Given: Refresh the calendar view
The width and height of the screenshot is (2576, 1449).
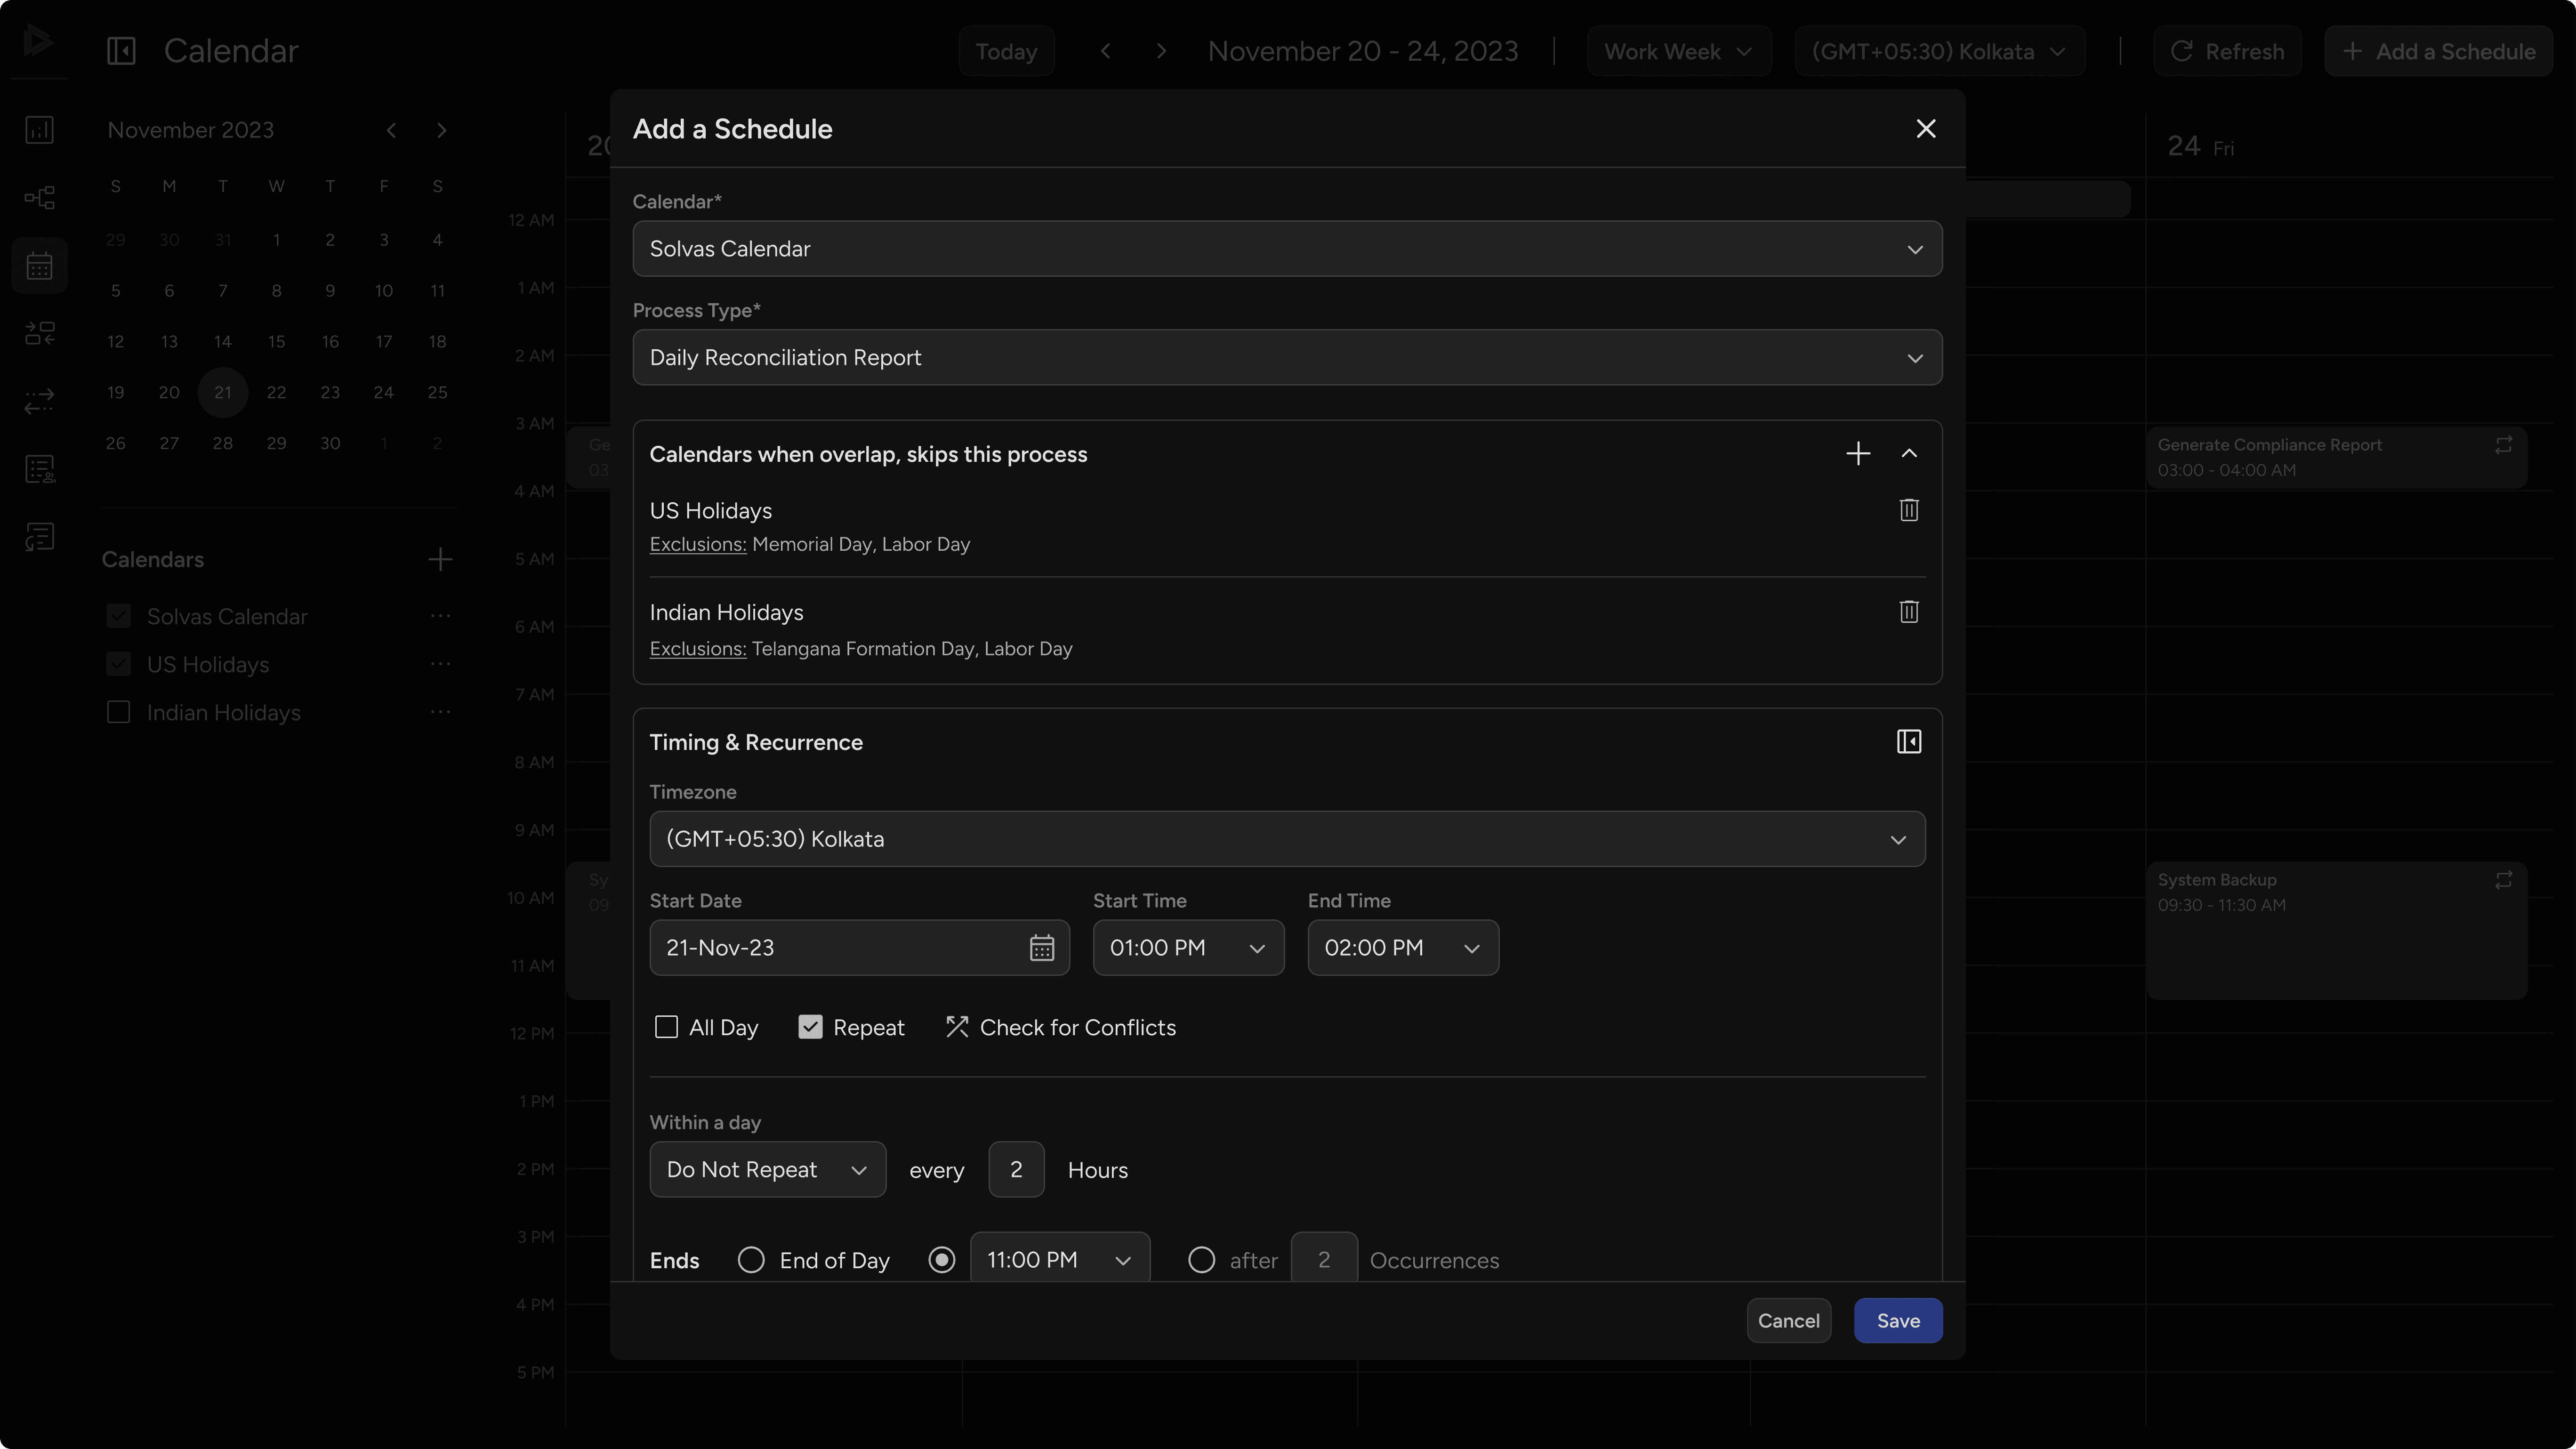Looking at the screenshot, I should (x=2227, y=50).
